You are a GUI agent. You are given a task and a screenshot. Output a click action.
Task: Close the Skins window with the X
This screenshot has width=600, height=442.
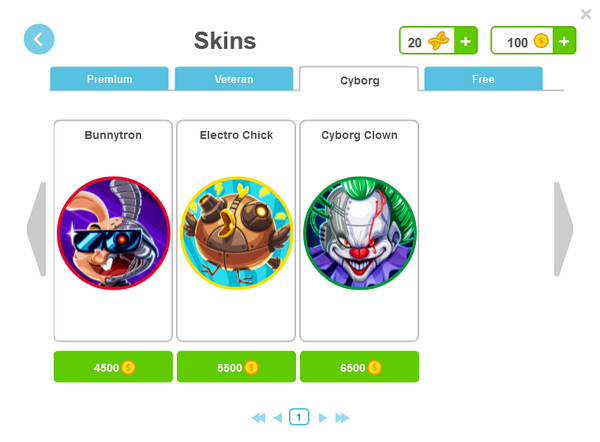coord(585,15)
